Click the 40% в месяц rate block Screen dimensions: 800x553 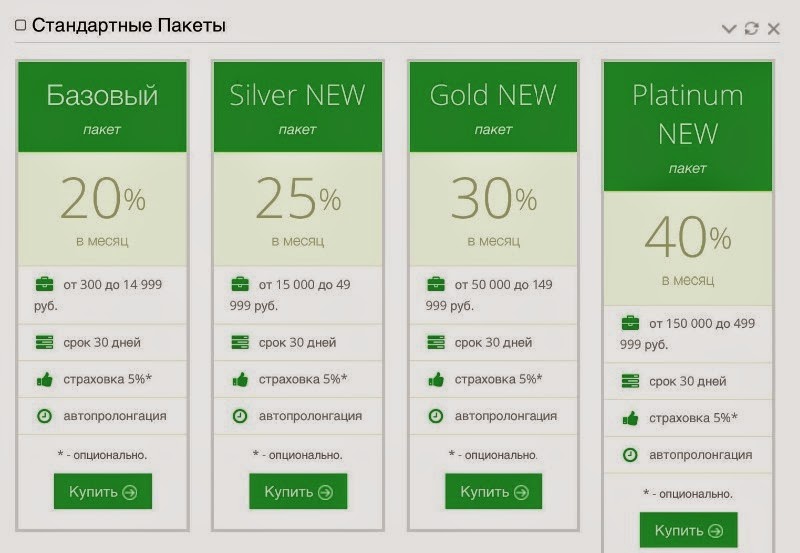(688, 248)
